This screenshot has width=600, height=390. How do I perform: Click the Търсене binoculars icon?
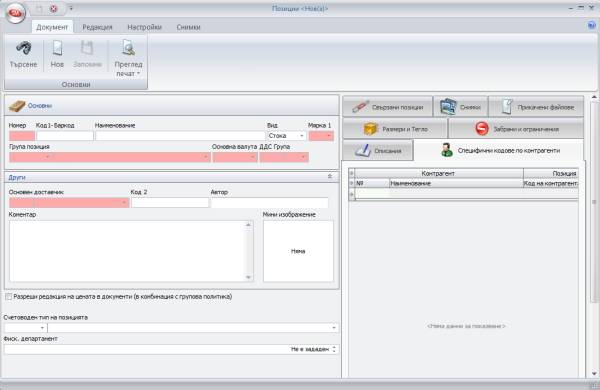(x=23, y=48)
